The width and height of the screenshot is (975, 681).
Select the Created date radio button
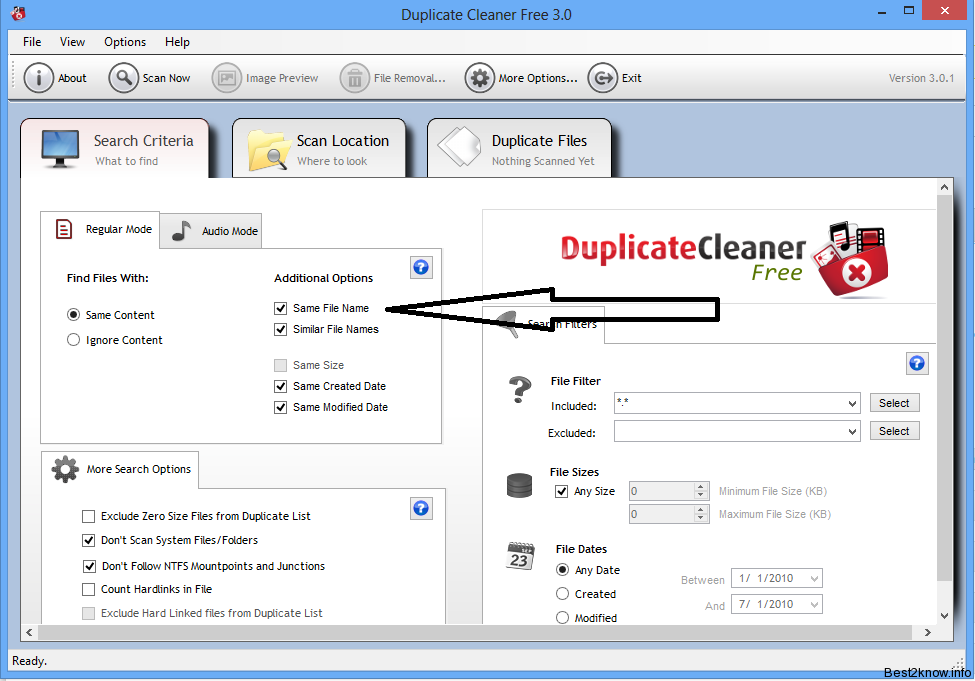point(562,594)
